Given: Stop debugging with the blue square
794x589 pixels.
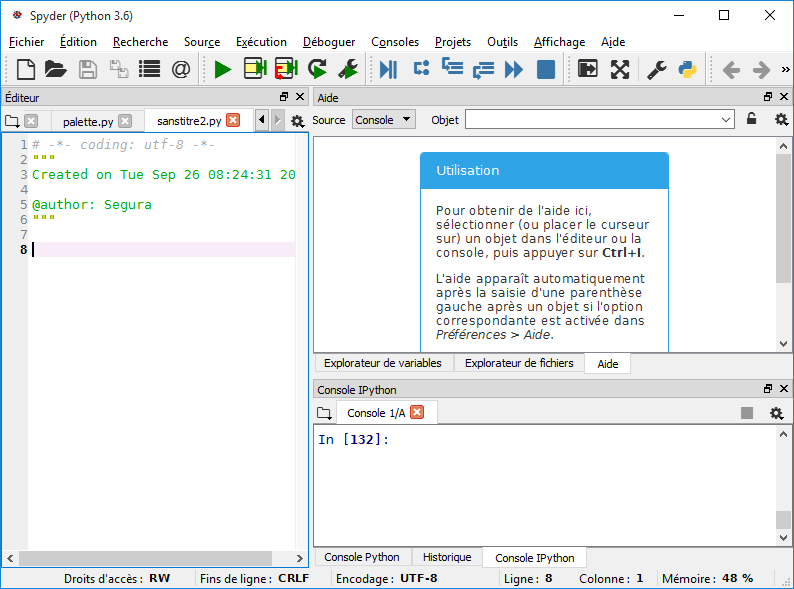Looking at the screenshot, I should (545, 69).
